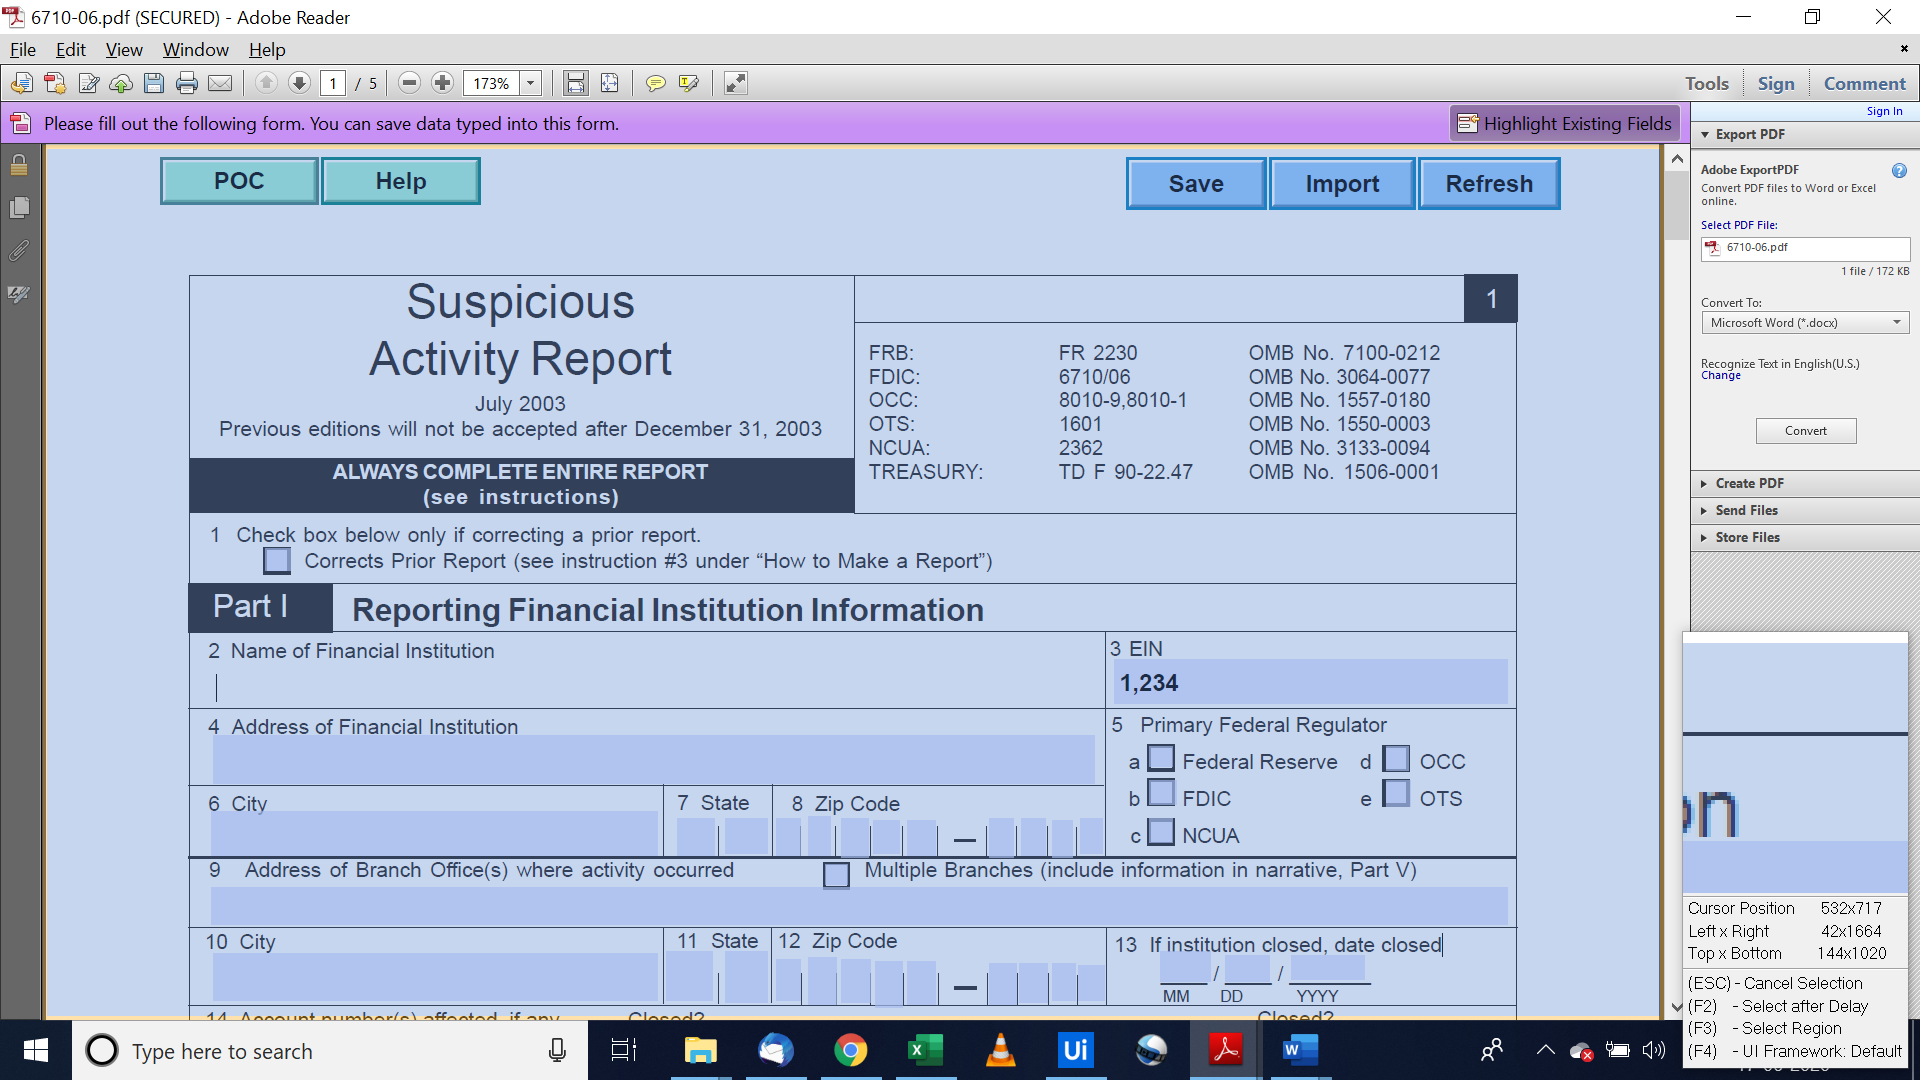Screen dimensions: 1920x1080
Task: Click Highlight Existing Fields button
Action: 1564,123
